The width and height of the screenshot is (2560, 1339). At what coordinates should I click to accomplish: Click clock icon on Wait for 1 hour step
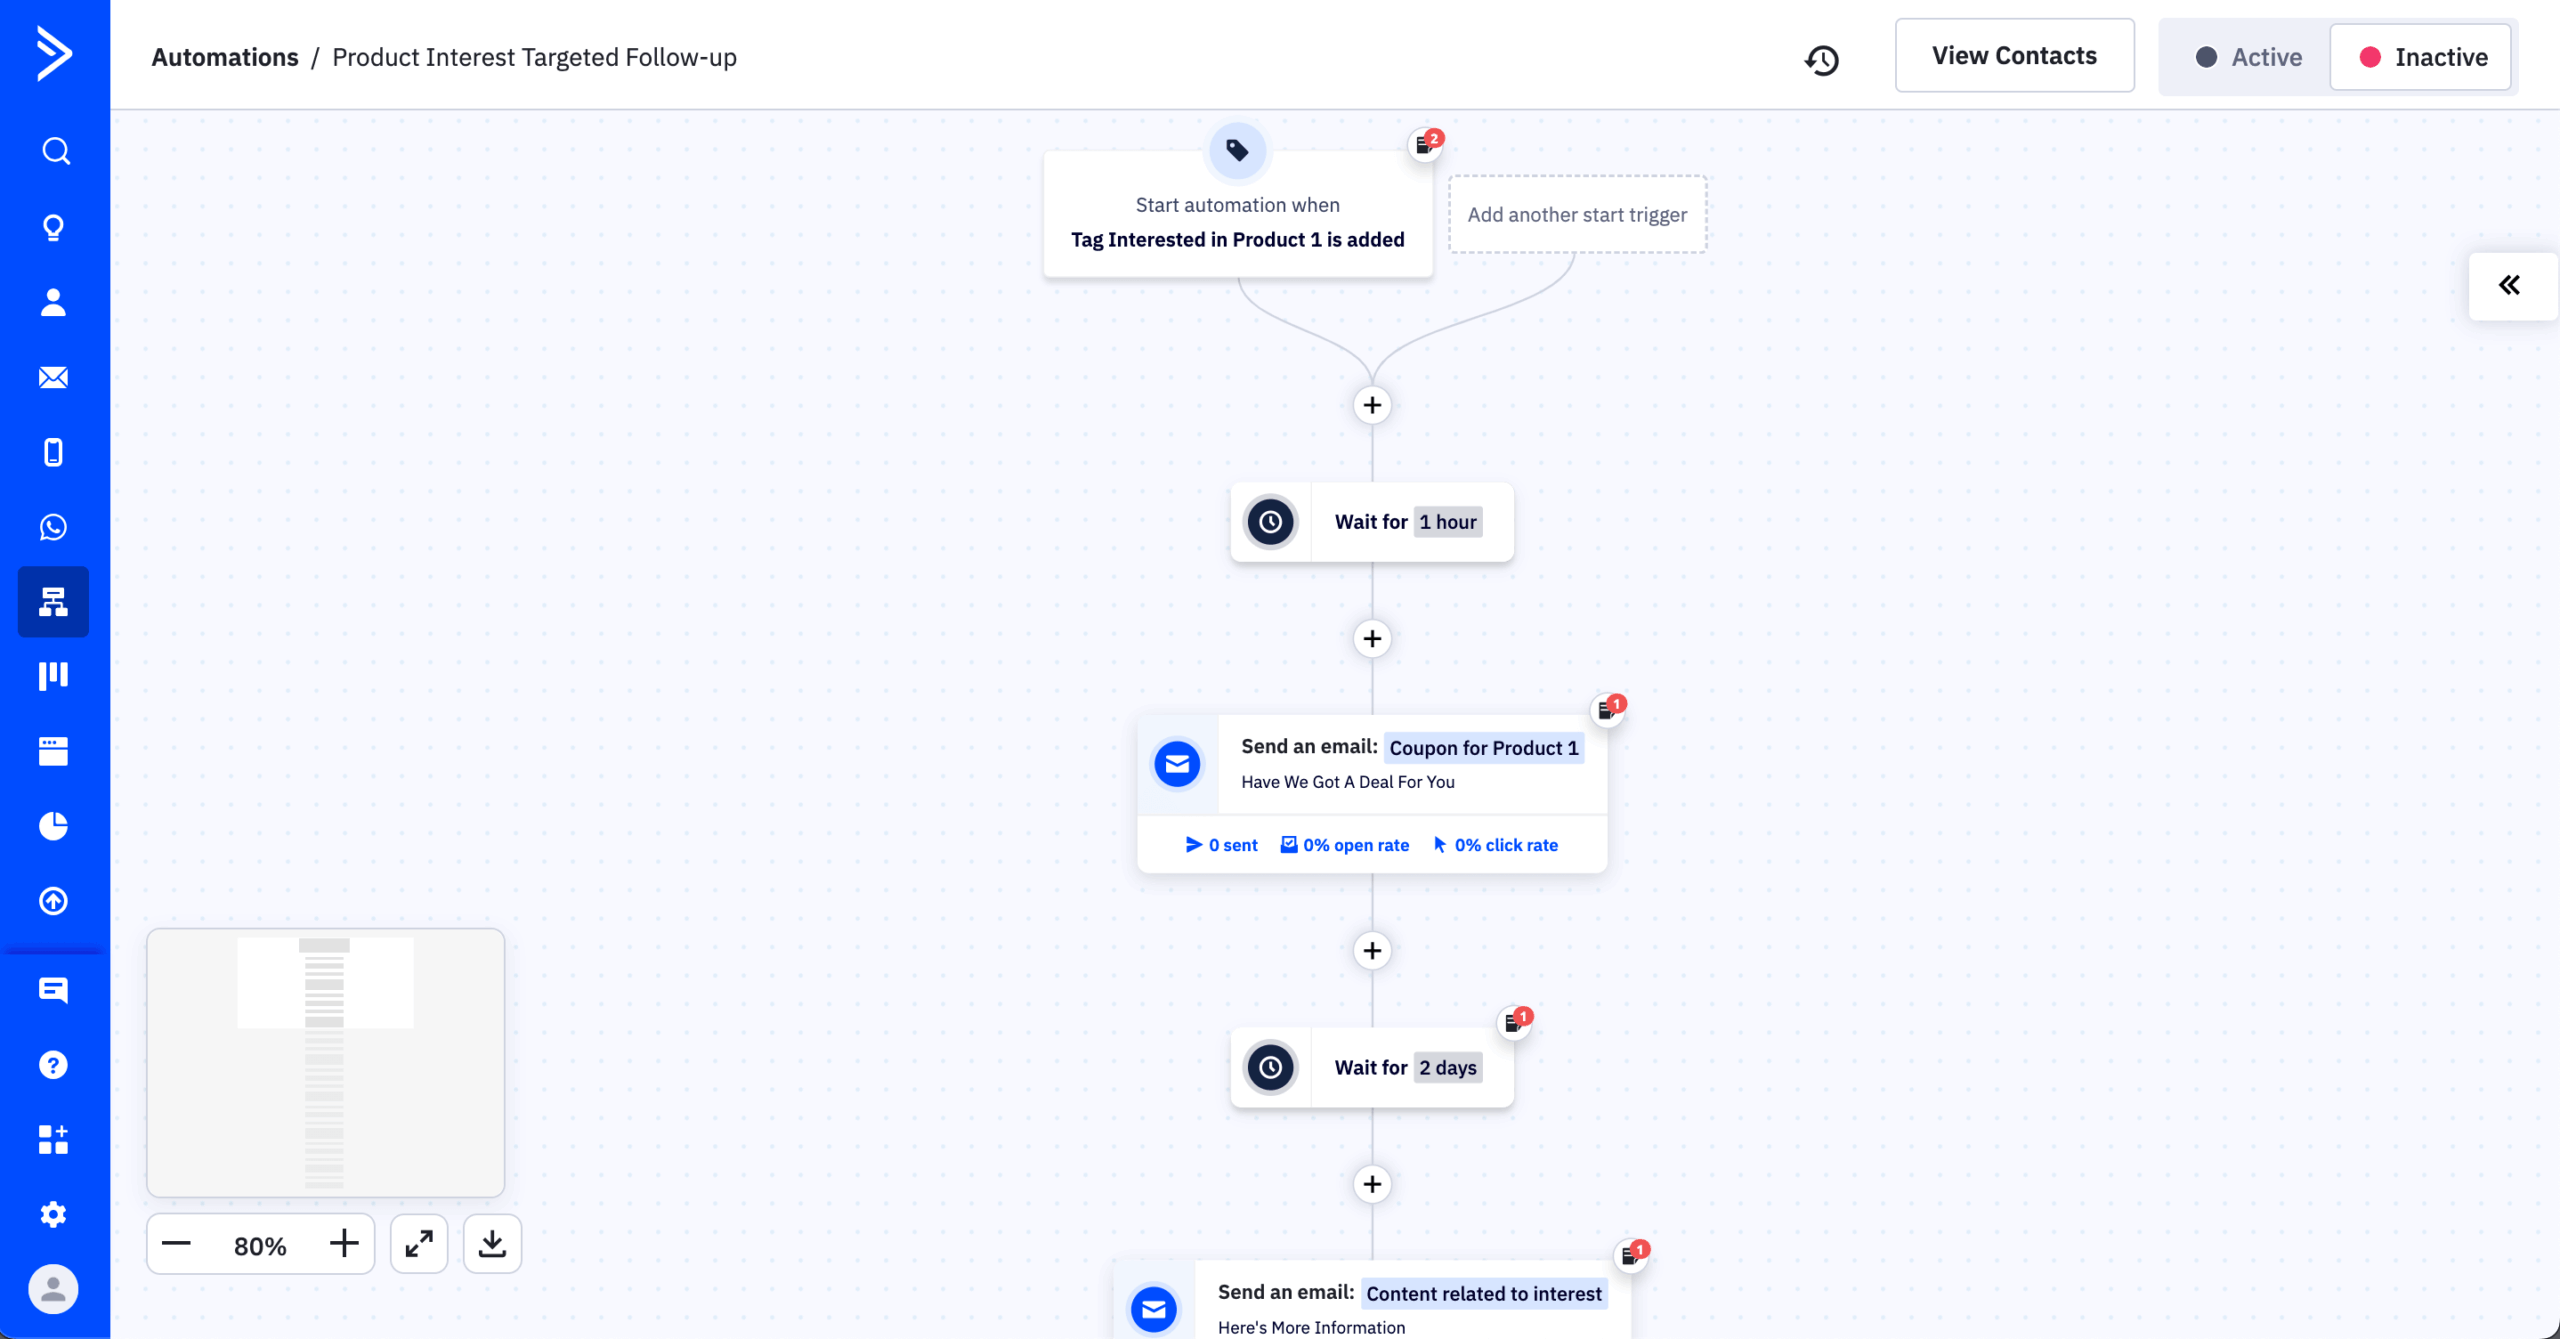coord(1270,522)
